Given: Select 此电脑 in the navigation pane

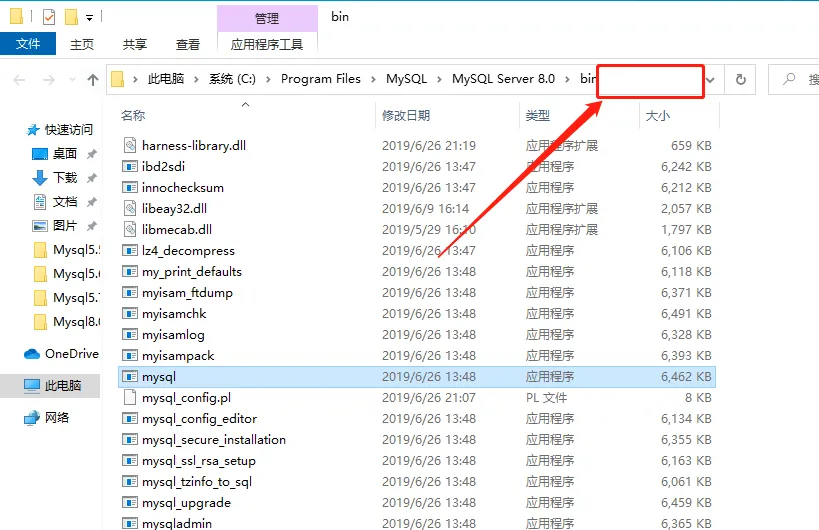Looking at the screenshot, I should (x=63, y=385).
